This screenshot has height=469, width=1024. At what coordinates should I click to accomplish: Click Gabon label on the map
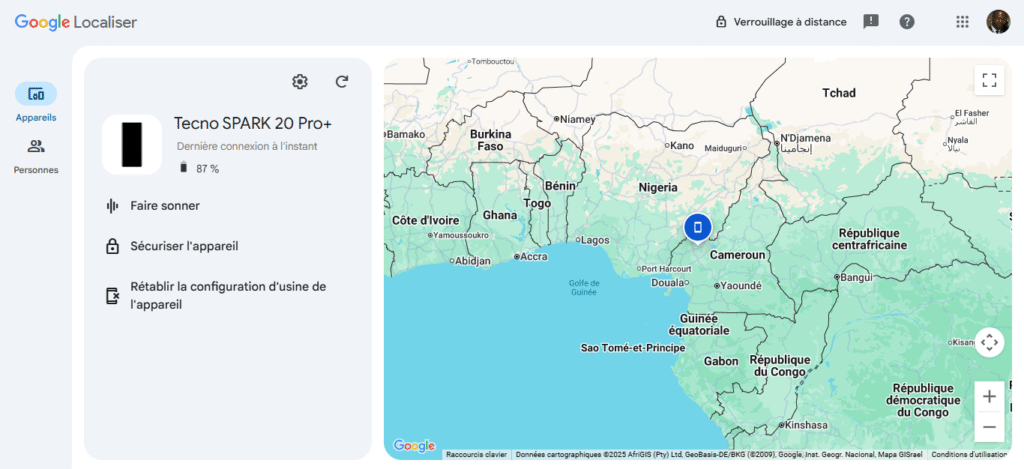(x=721, y=361)
